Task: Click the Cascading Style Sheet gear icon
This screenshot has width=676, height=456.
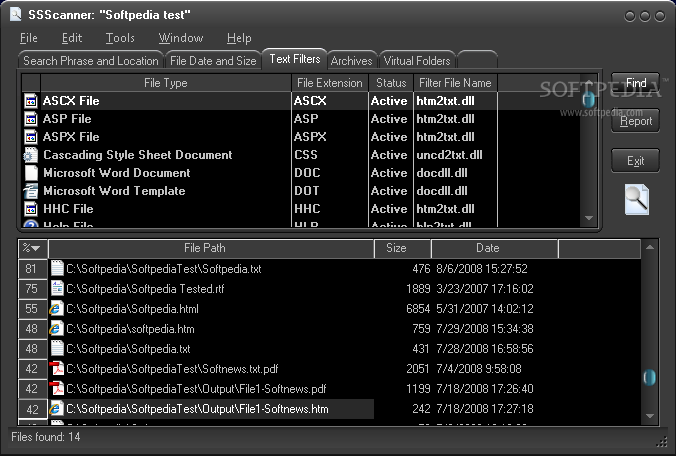Action: [31, 155]
